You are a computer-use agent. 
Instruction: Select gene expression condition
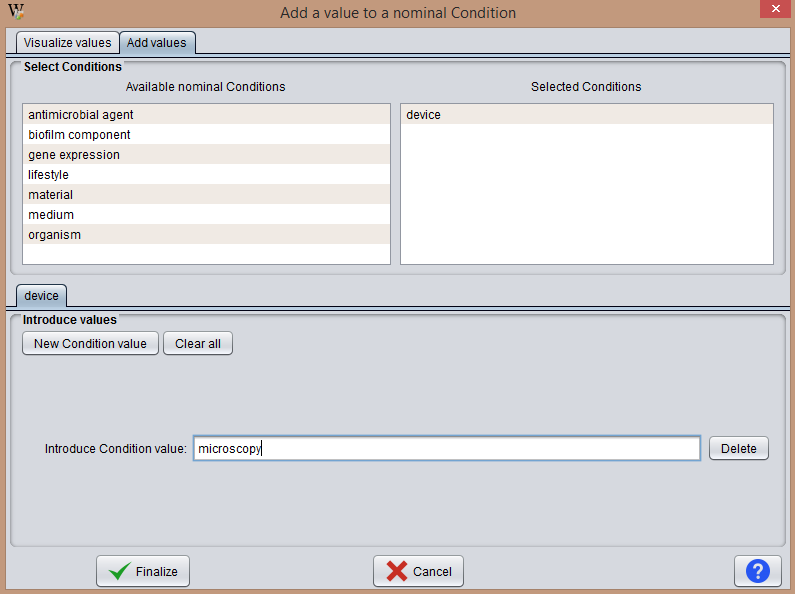pos(206,155)
